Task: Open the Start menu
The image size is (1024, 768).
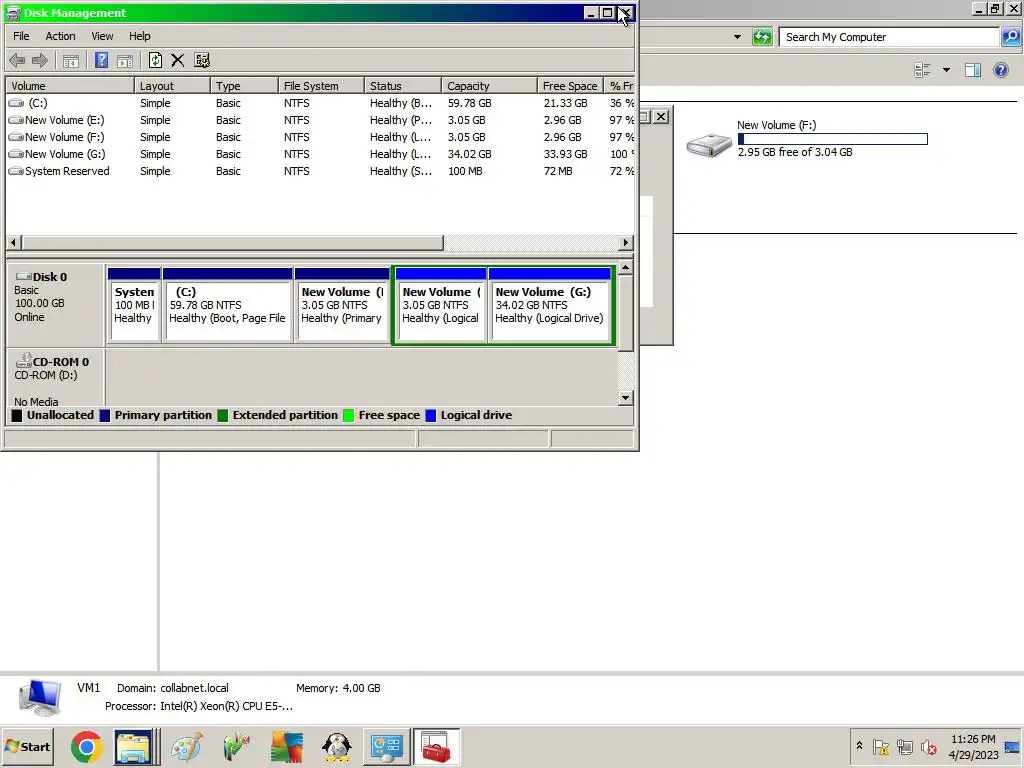Action: pyautogui.click(x=27, y=747)
